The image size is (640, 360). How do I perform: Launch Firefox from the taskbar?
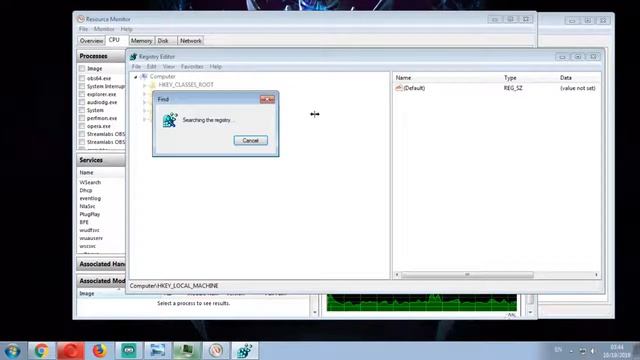[99, 351]
